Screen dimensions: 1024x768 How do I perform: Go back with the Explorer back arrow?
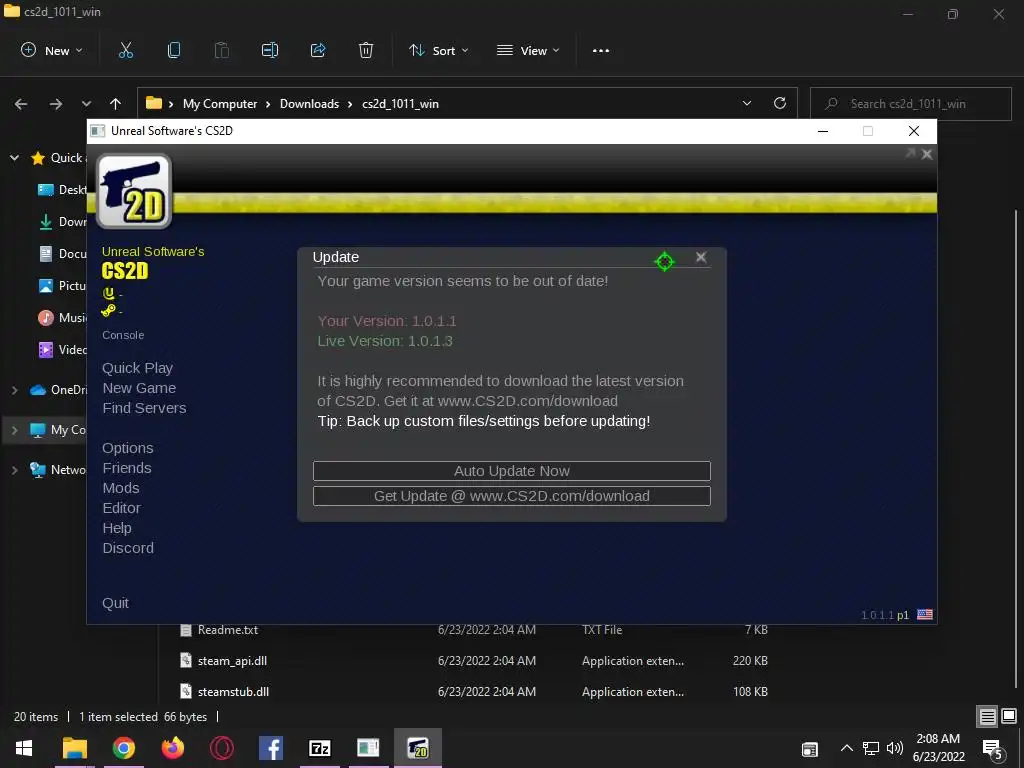21,104
